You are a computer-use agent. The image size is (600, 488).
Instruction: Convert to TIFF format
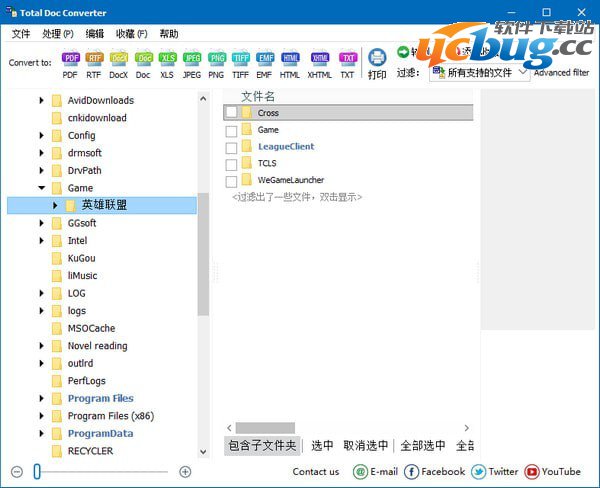(241, 58)
